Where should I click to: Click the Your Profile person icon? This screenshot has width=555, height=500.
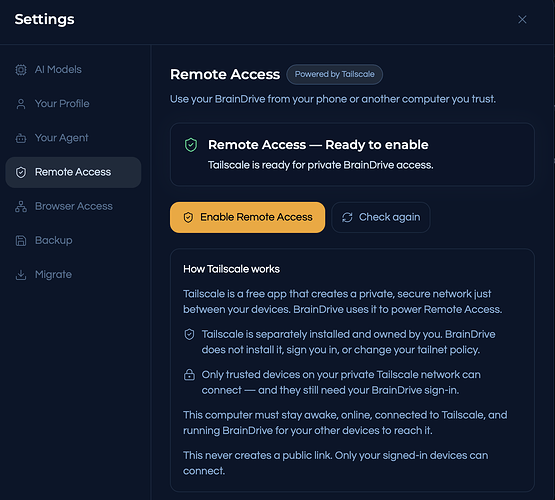point(21,104)
